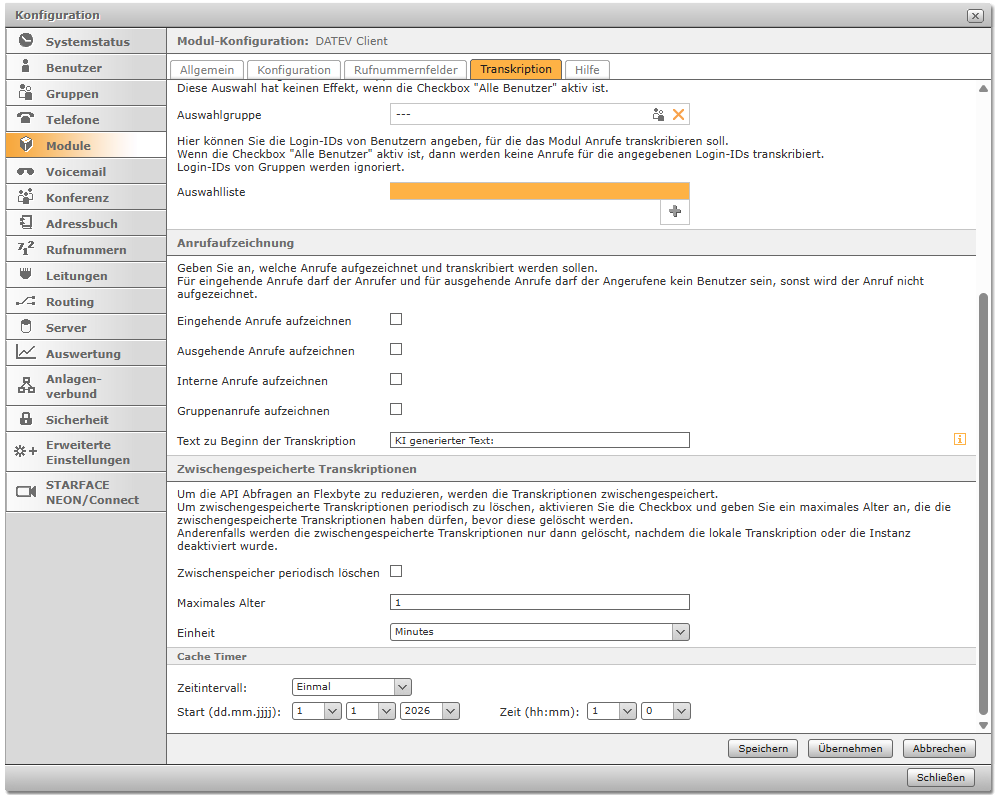Click the Abbrechen button

tap(939, 749)
